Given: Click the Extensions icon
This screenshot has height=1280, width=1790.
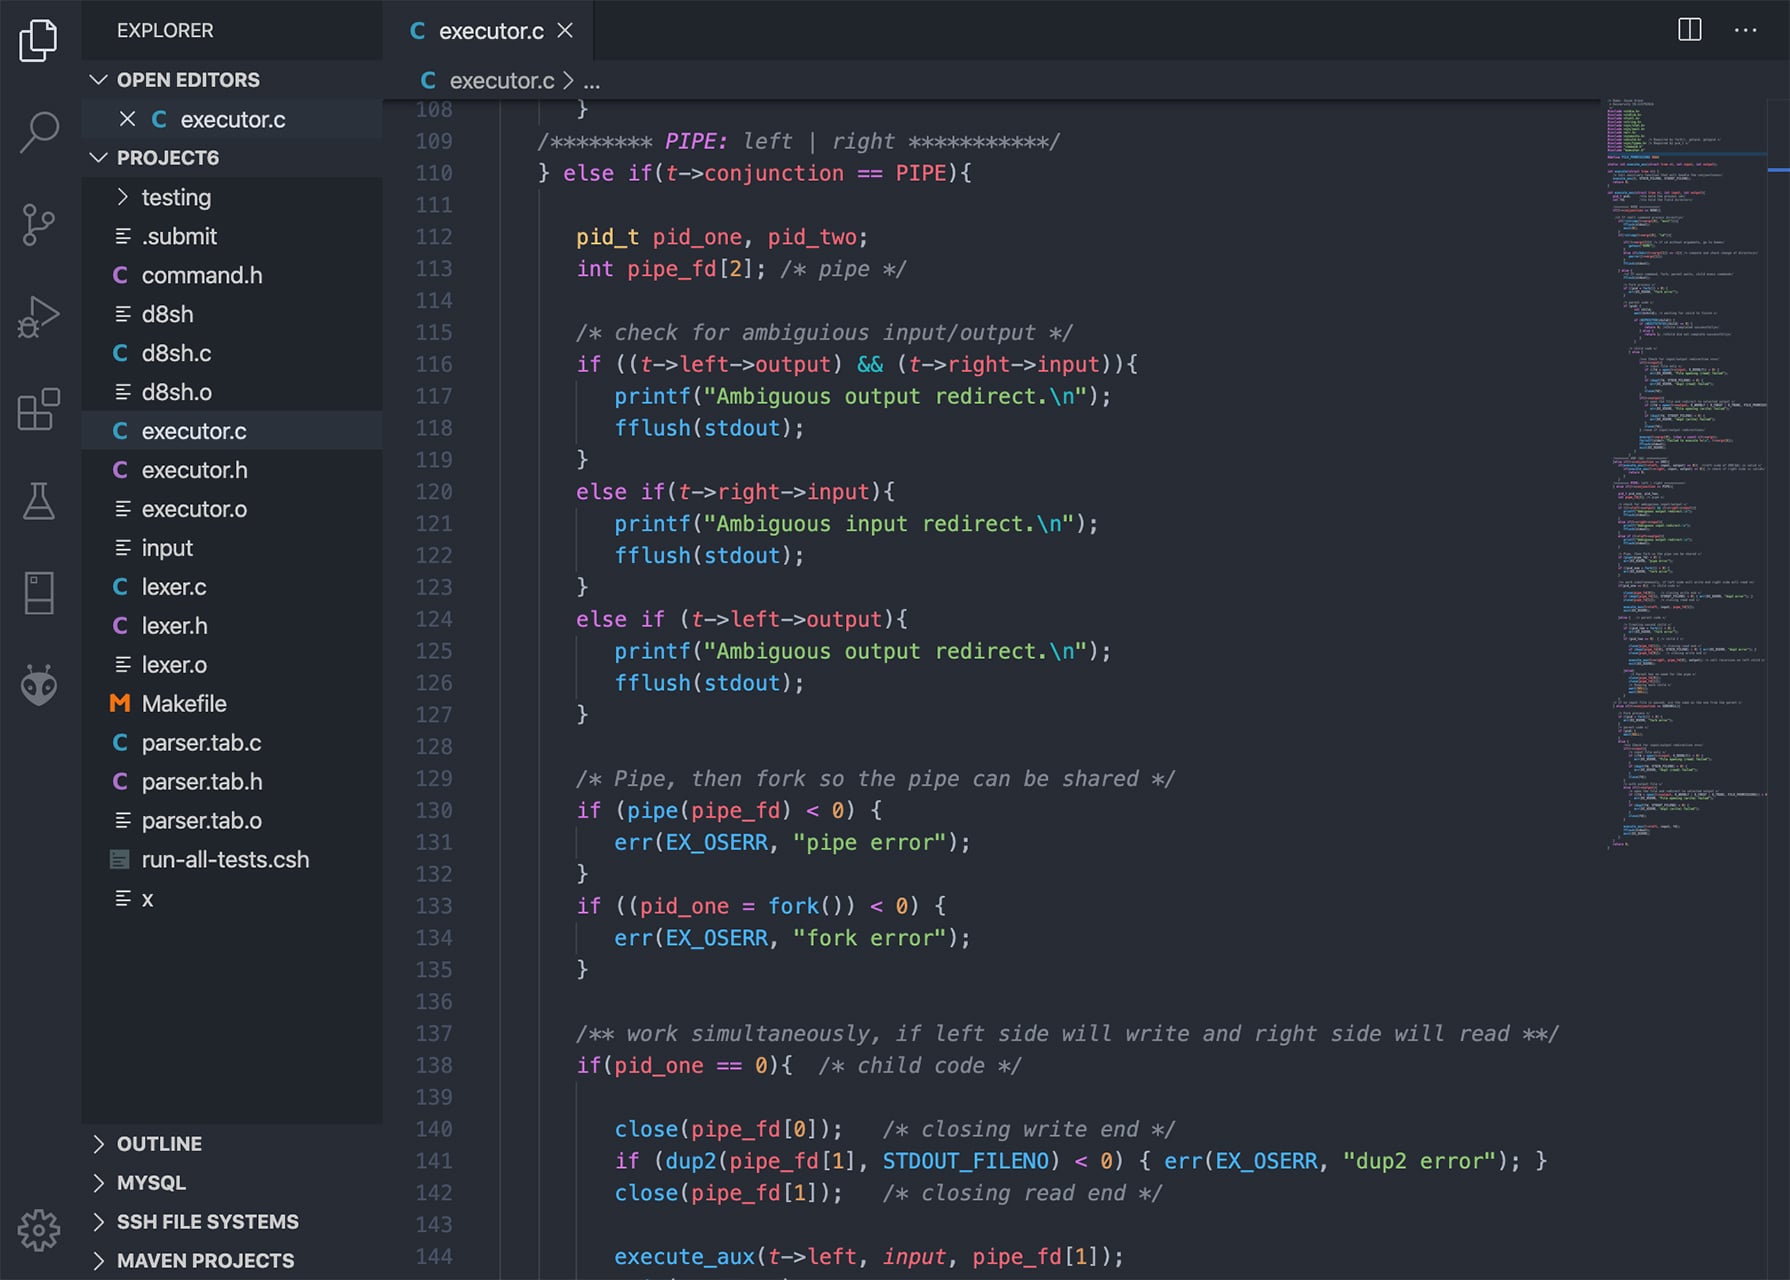Looking at the screenshot, I should [x=38, y=410].
